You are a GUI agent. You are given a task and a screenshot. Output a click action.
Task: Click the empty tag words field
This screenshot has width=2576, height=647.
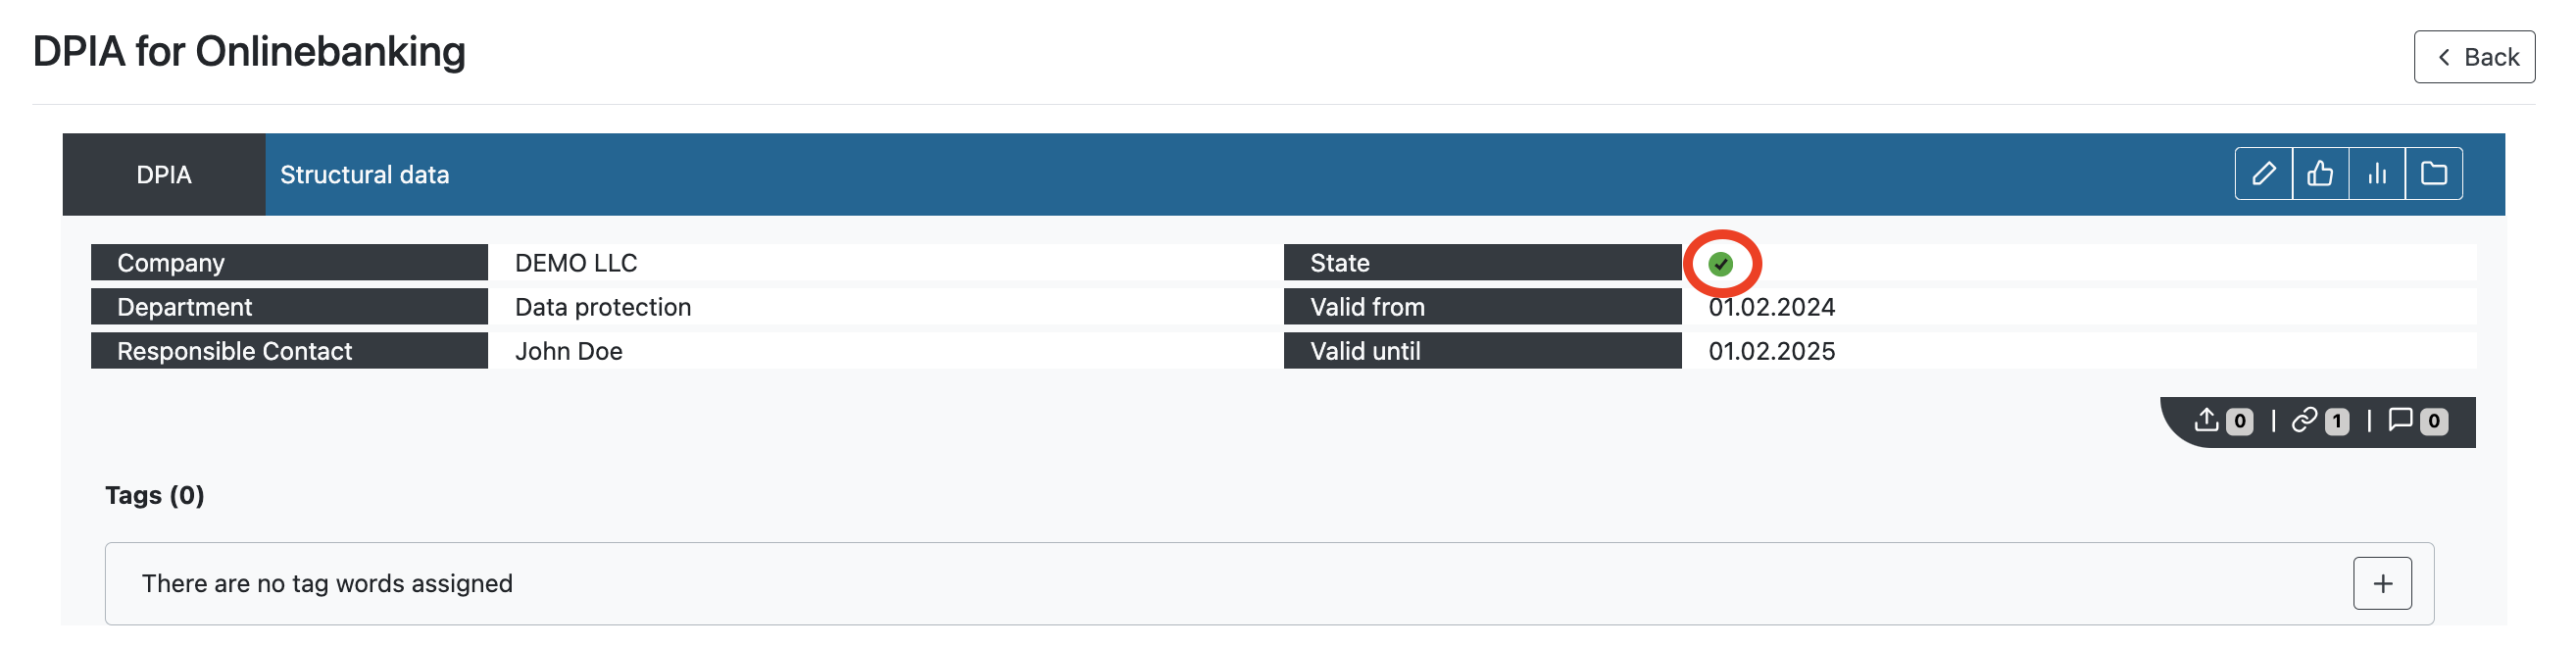(1269, 584)
